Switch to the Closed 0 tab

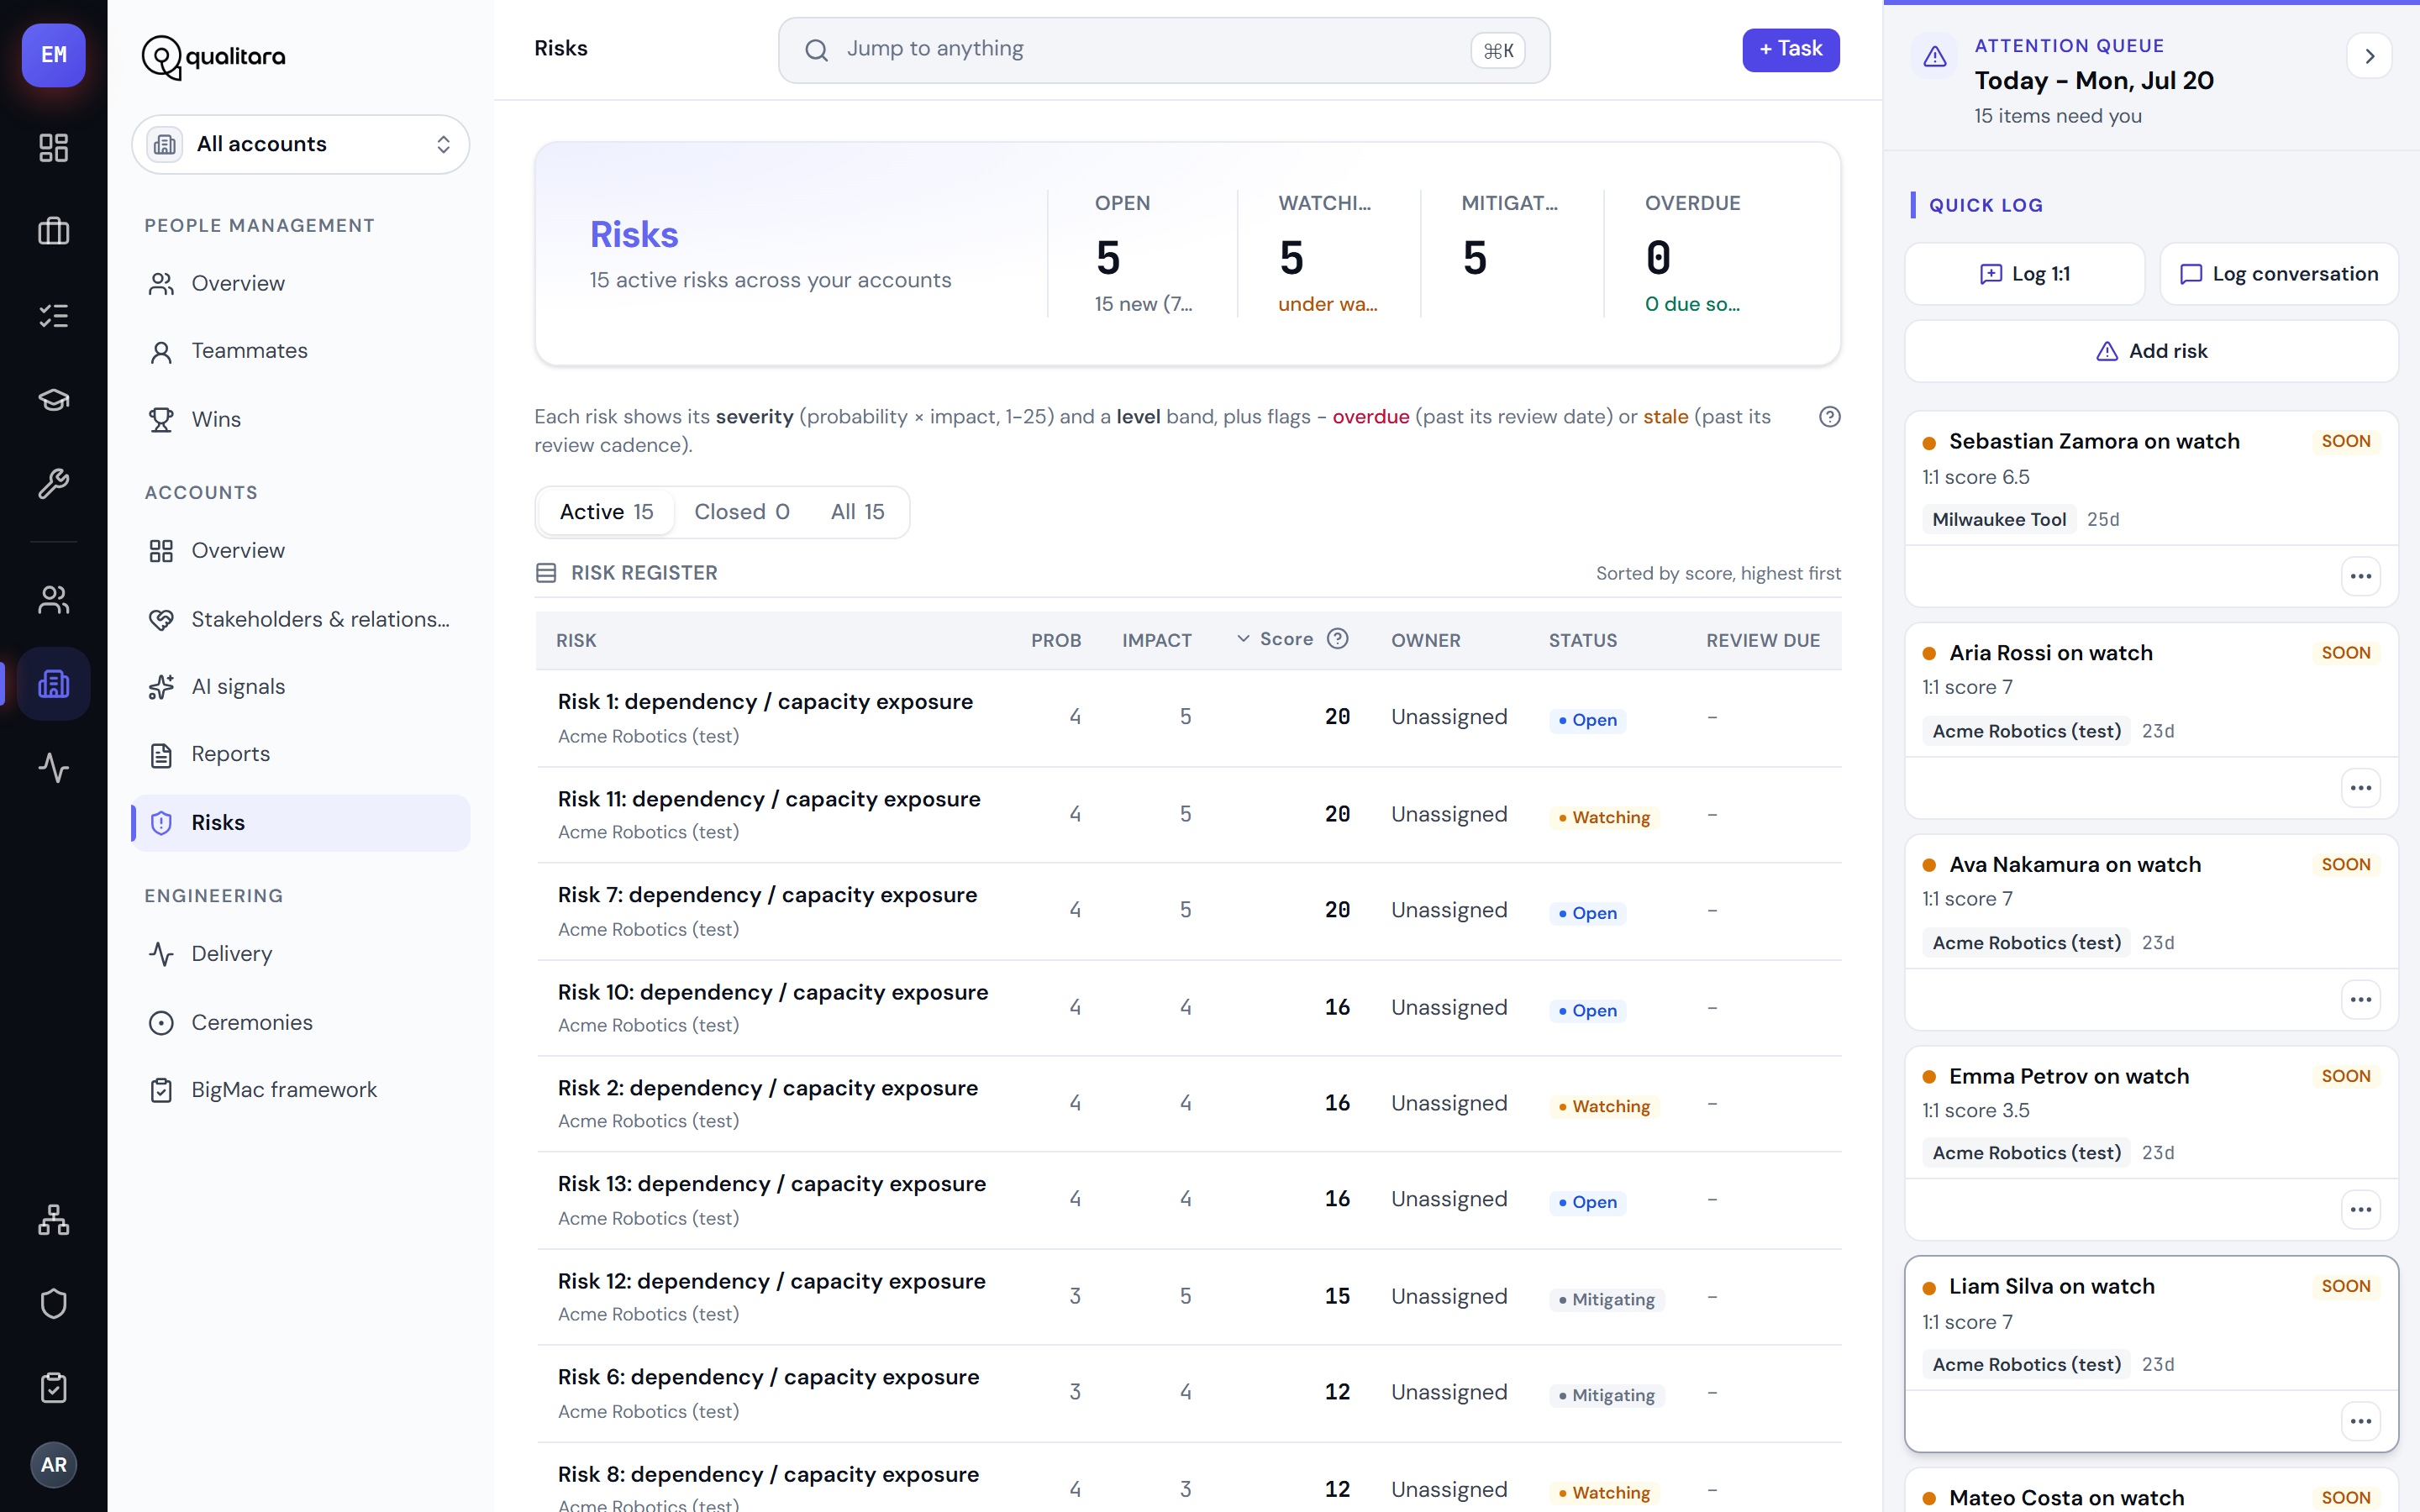[742, 512]
